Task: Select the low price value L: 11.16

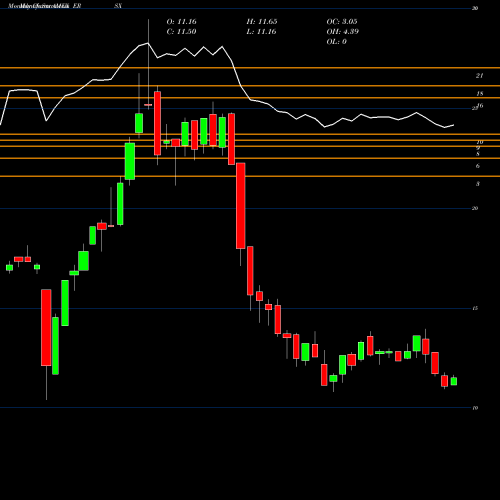Action: [262, 32]
